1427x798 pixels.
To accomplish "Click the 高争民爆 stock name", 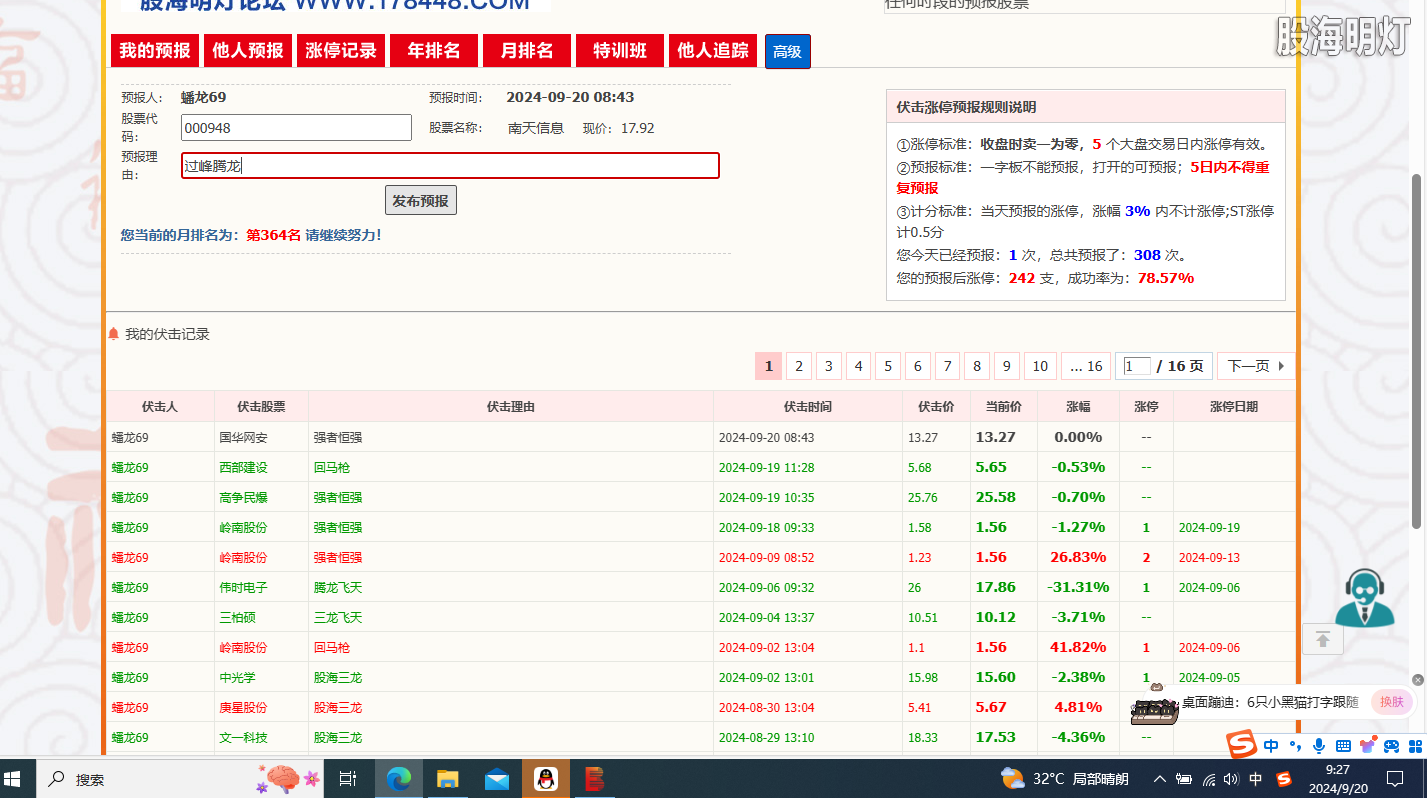I will coord(244,498).
